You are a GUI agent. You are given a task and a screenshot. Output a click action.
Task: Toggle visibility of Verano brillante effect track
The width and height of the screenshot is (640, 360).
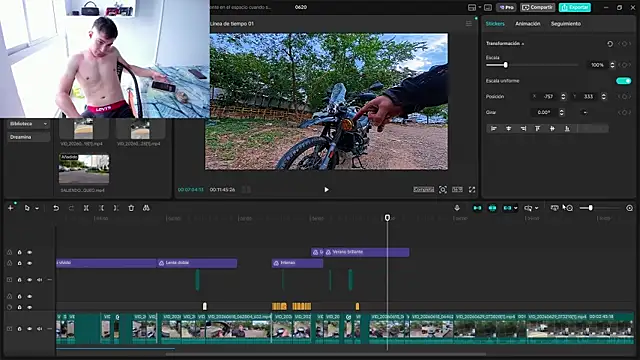[x=29, y=252]
